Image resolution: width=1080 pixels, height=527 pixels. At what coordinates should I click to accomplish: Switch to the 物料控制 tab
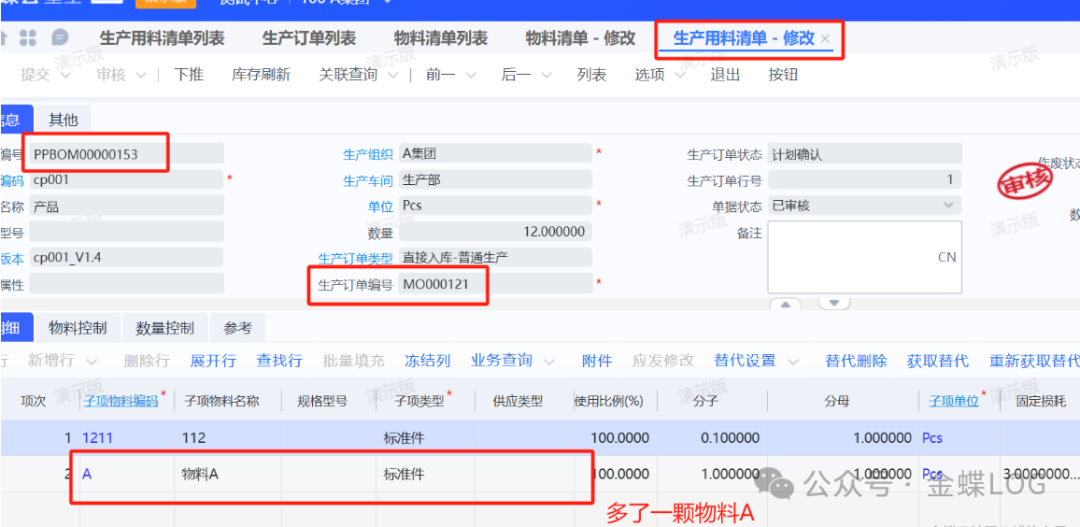78,328
